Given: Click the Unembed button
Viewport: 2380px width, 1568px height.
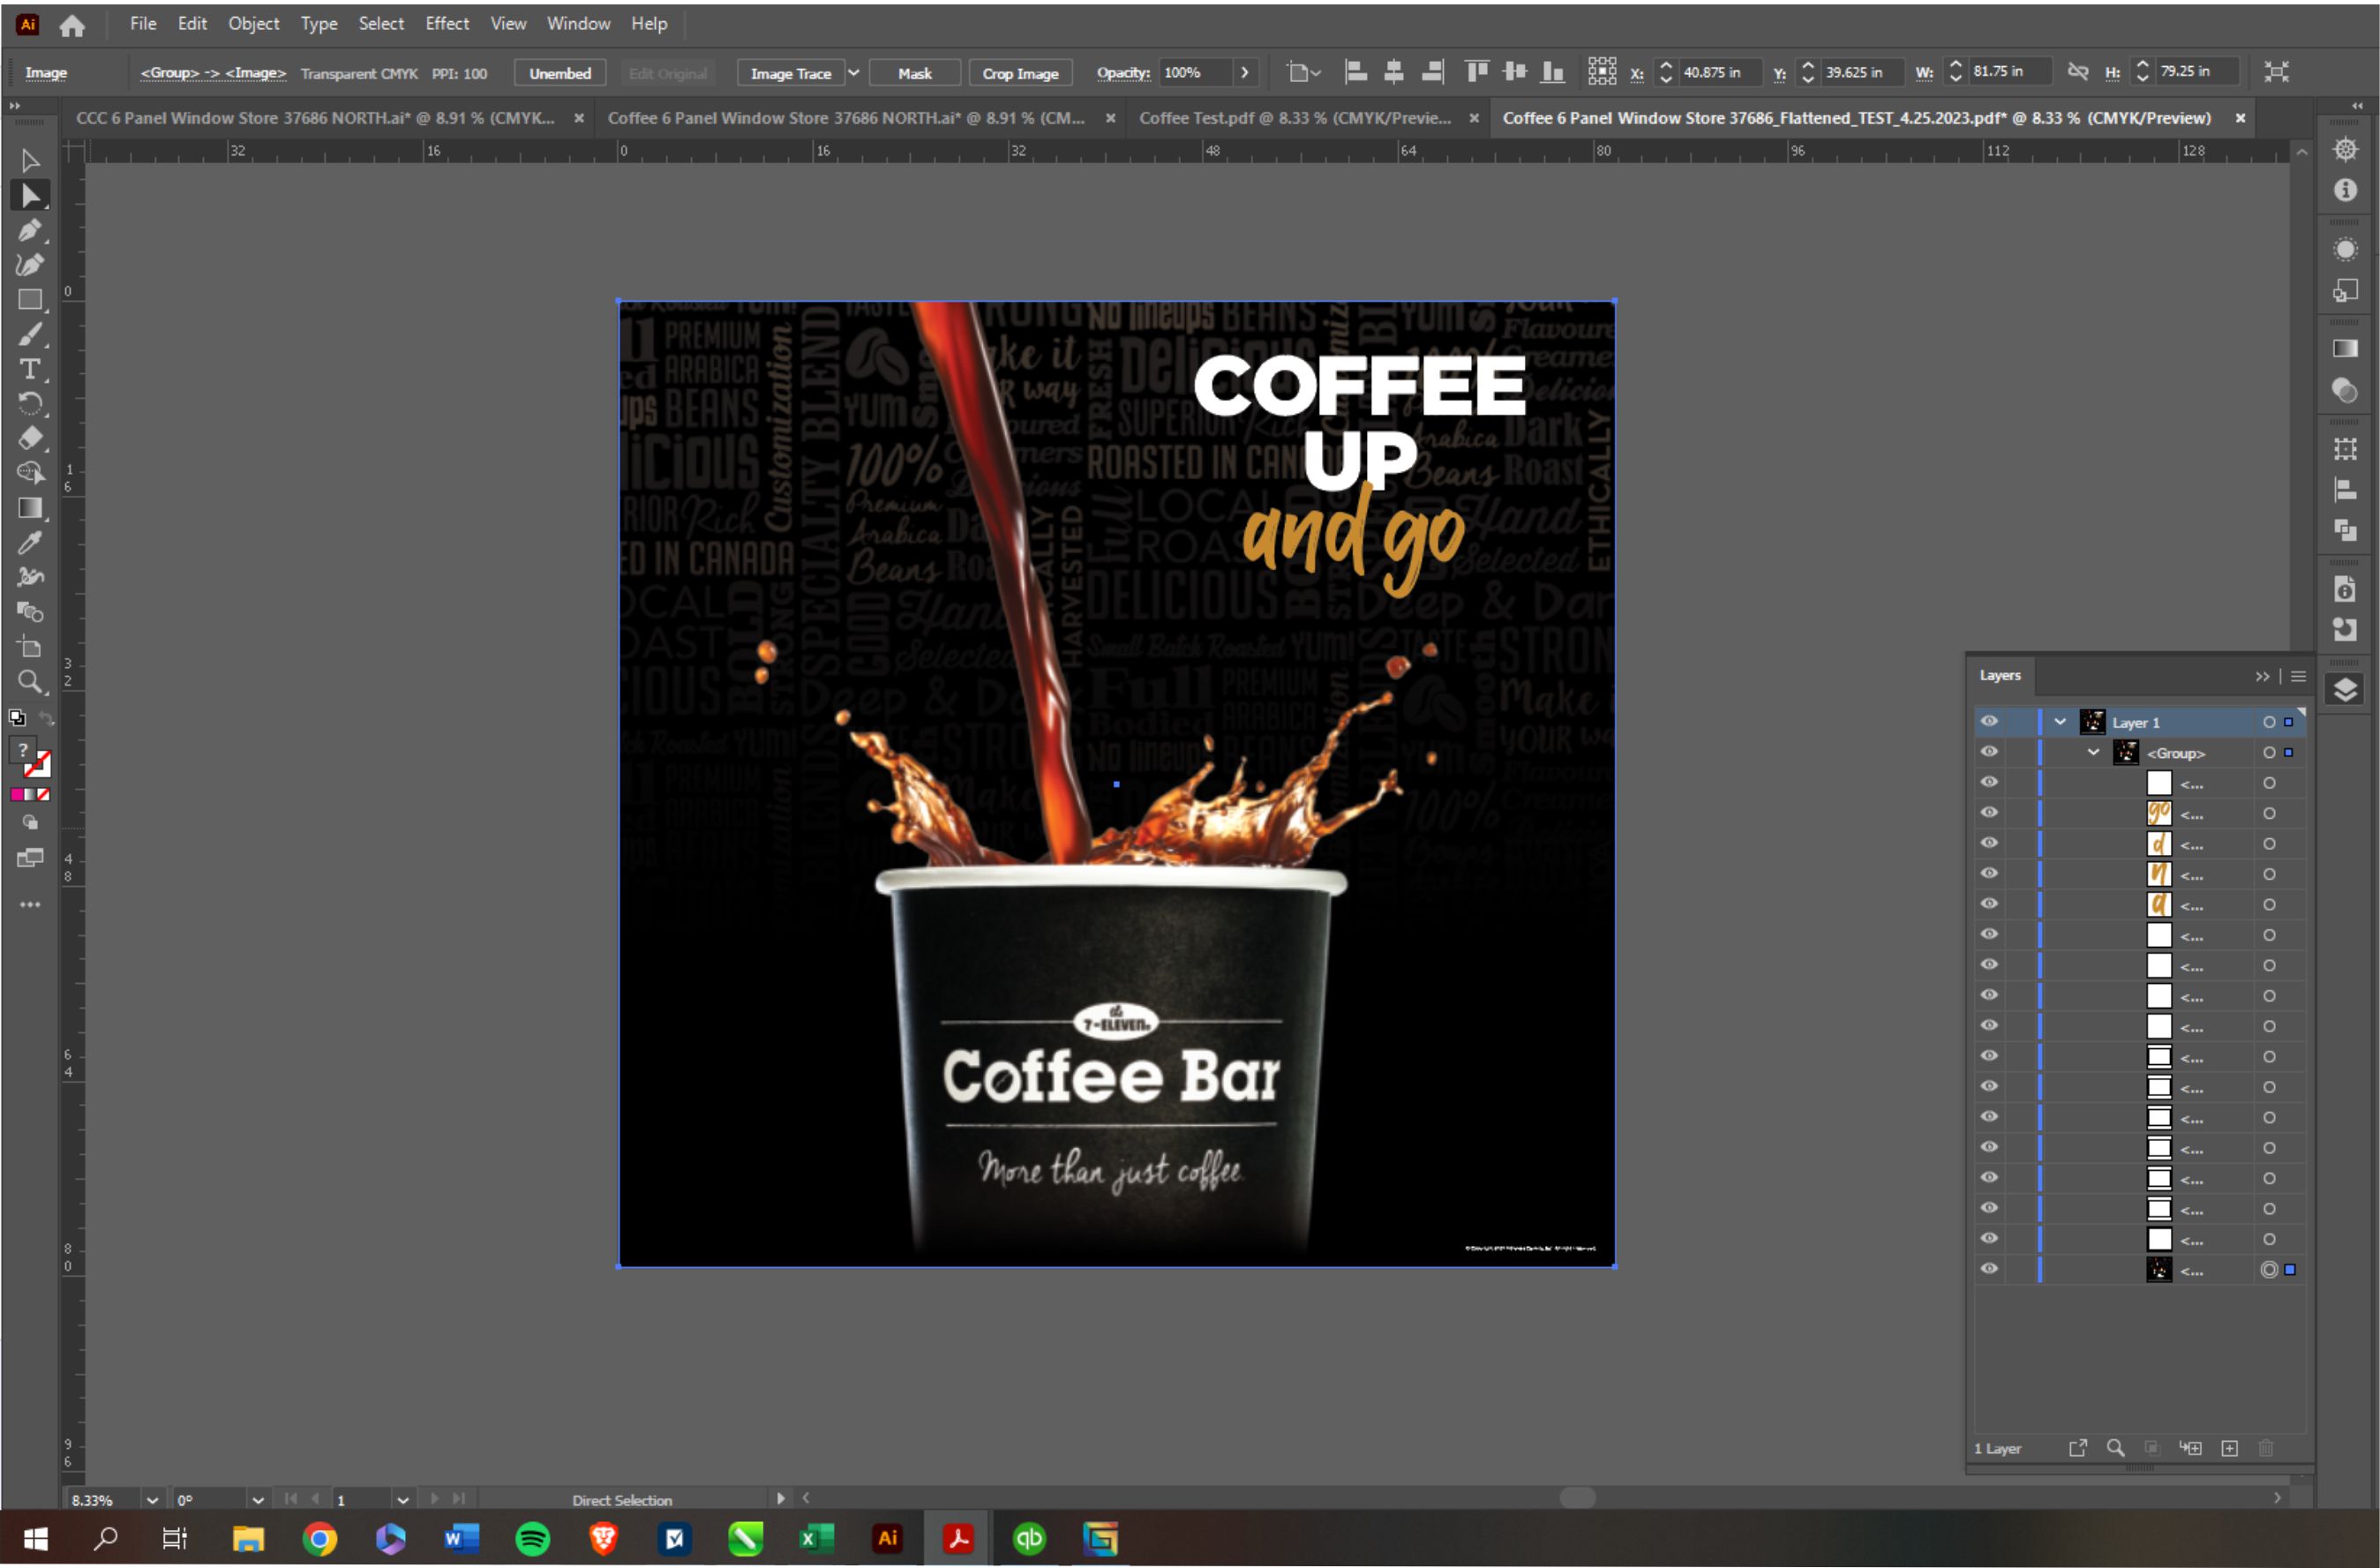Looking at the screenshot, I should tap(560, 73).
